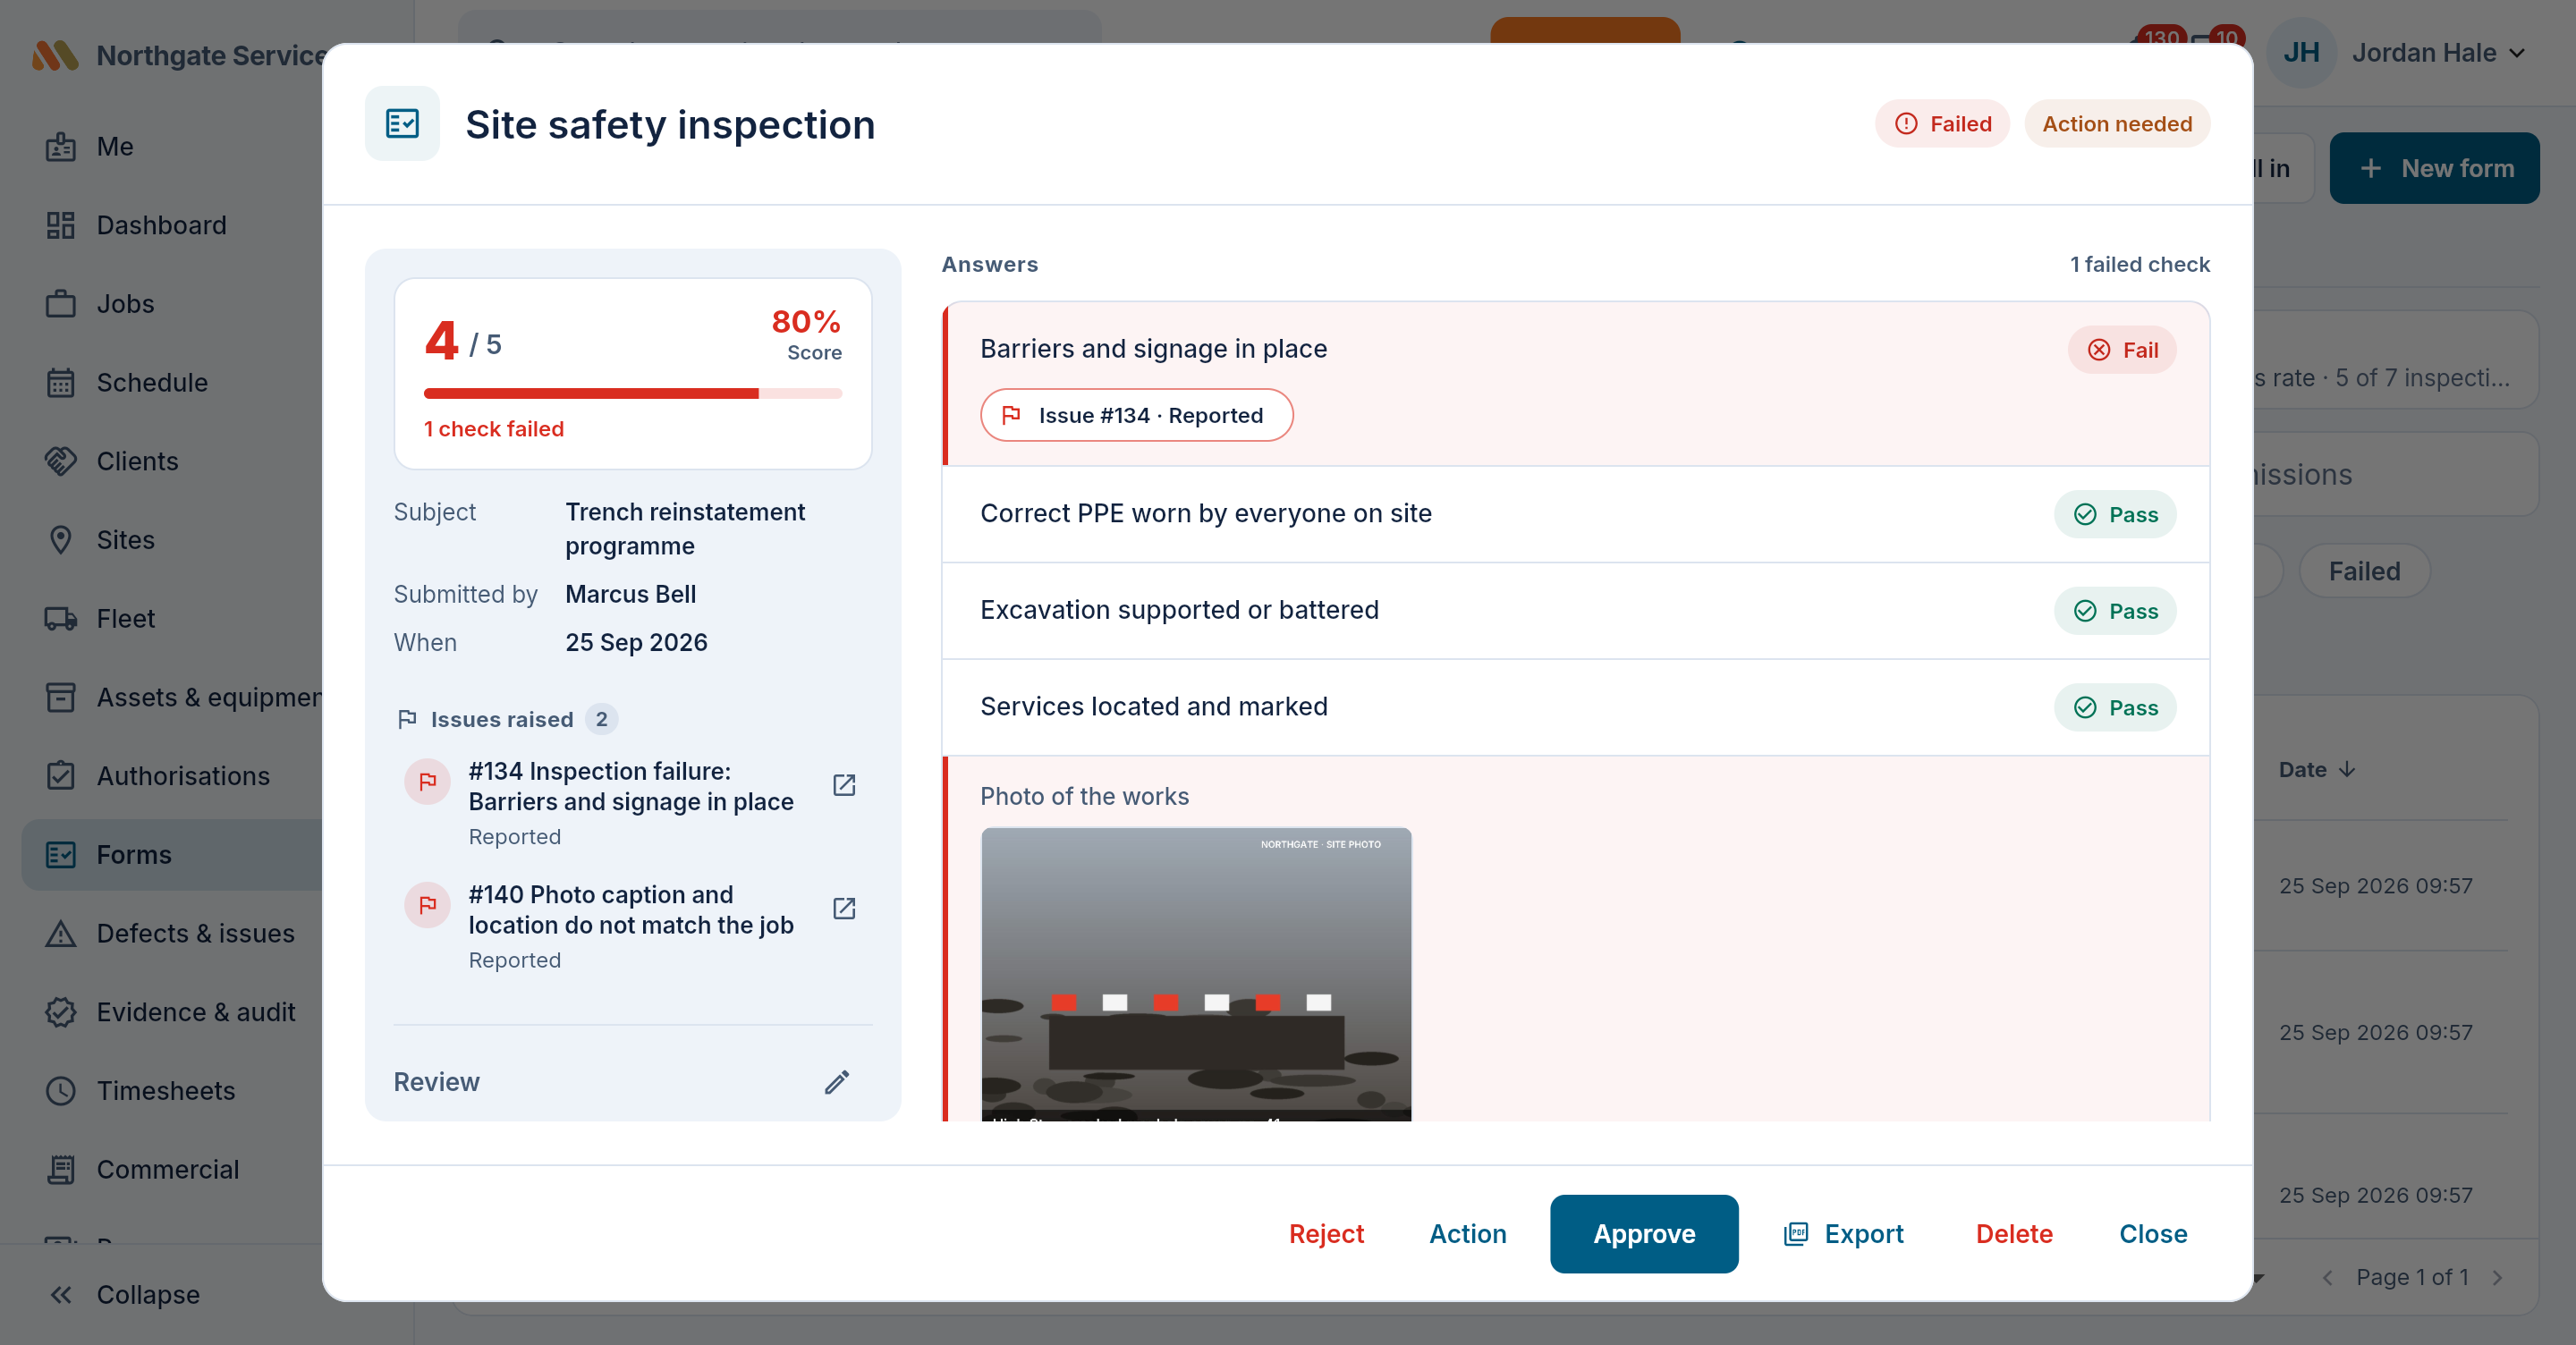Click the Assets & equipment box icon

[61, 697]
